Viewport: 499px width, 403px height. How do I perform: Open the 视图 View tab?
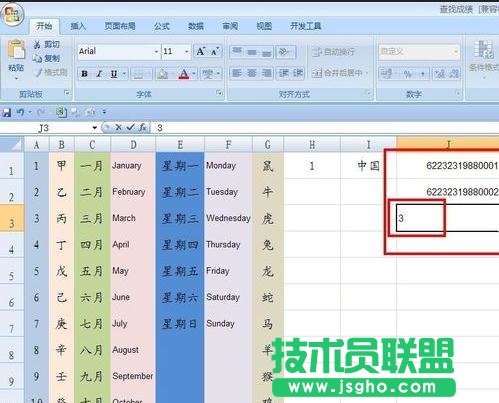pyautogui.click(x=264, y=26)
